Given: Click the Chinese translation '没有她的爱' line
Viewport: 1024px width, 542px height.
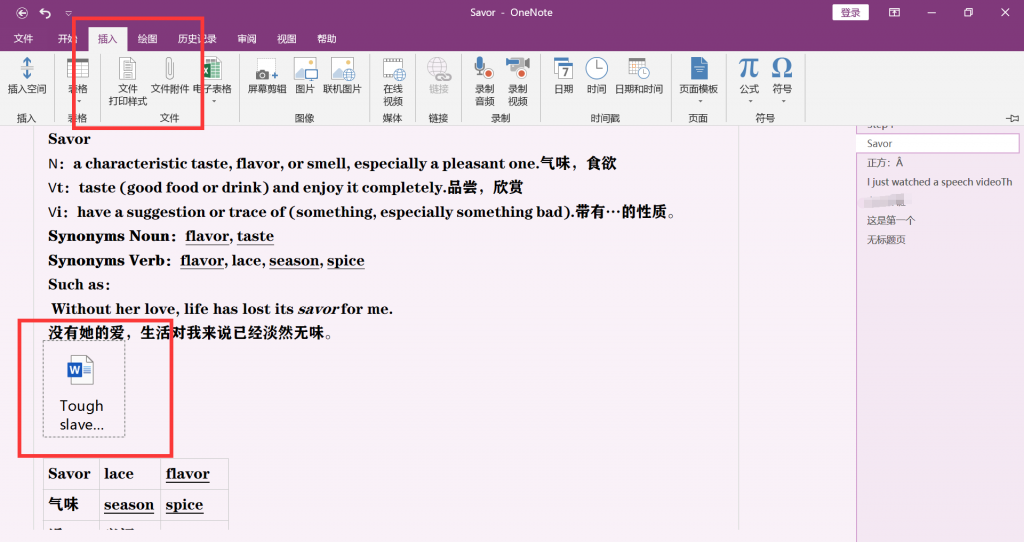Looking at the screenshot, I should pos(190,333).
